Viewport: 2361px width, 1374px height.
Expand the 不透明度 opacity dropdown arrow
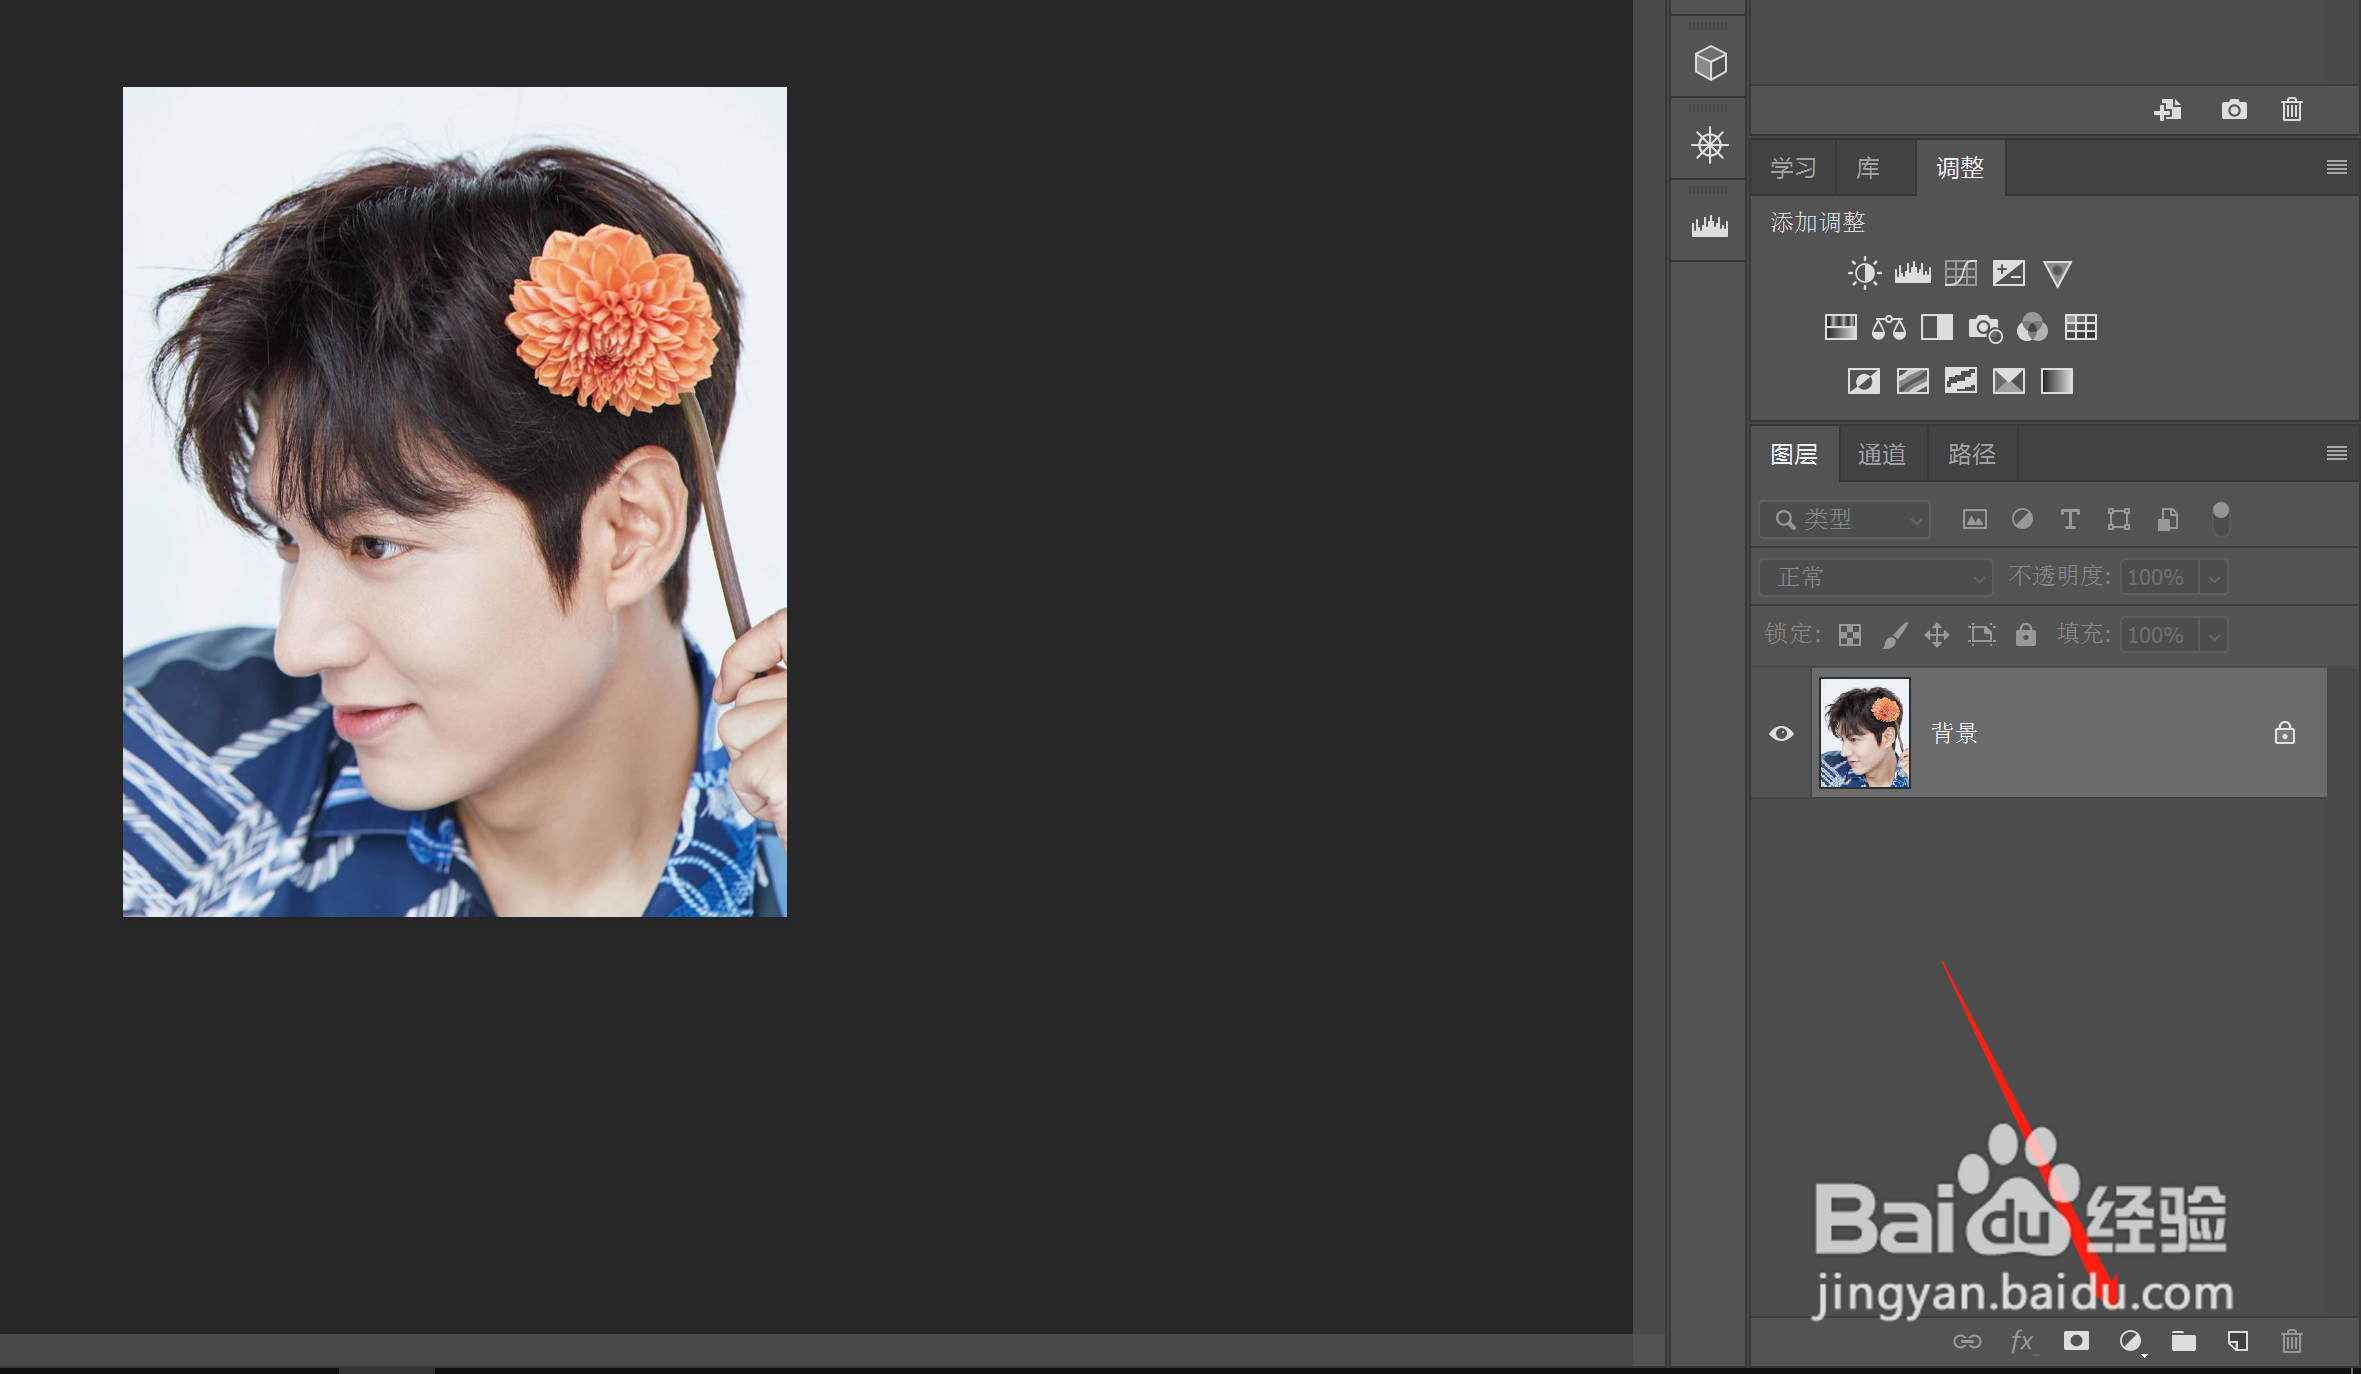(2214, 578)
